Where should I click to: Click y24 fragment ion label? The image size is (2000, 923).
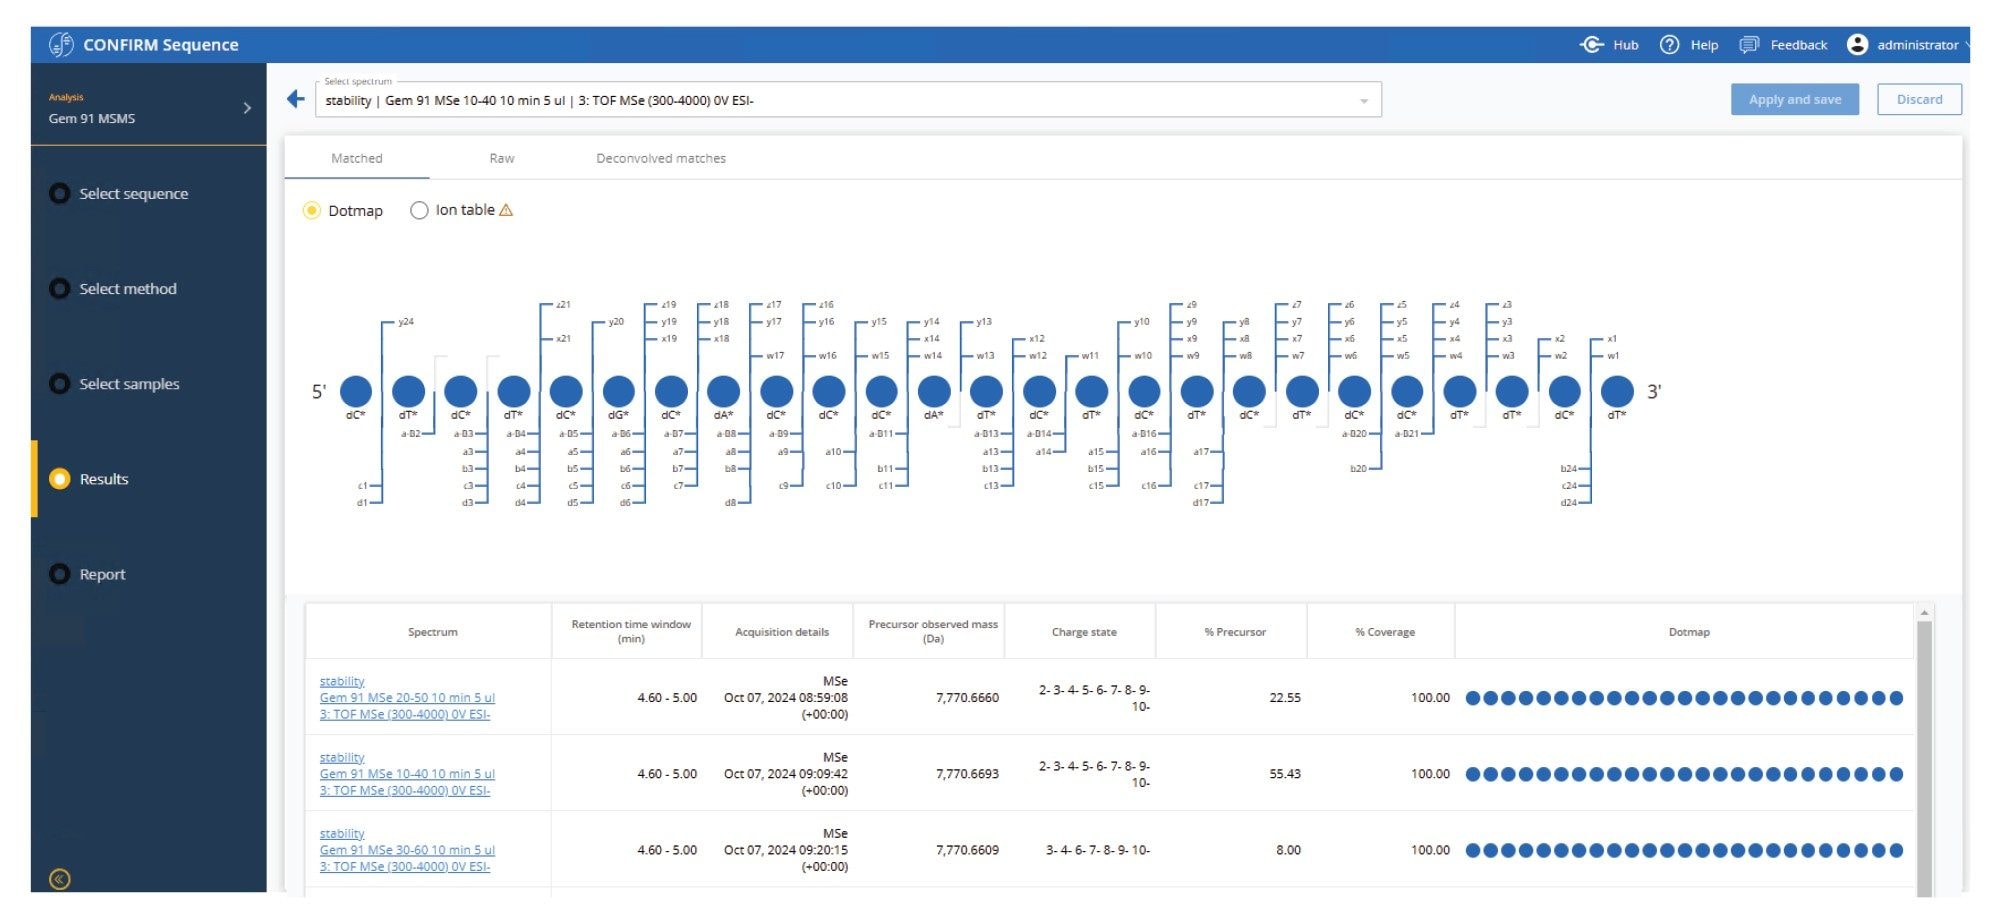coord(406,322)
